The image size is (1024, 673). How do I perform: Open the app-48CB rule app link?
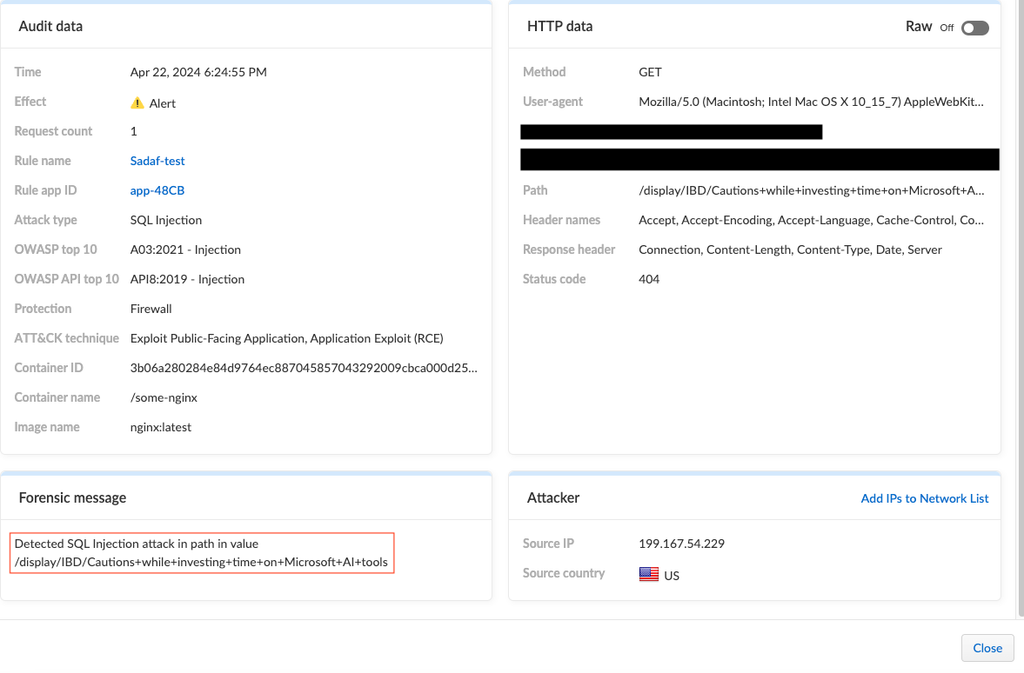[157, 191]
